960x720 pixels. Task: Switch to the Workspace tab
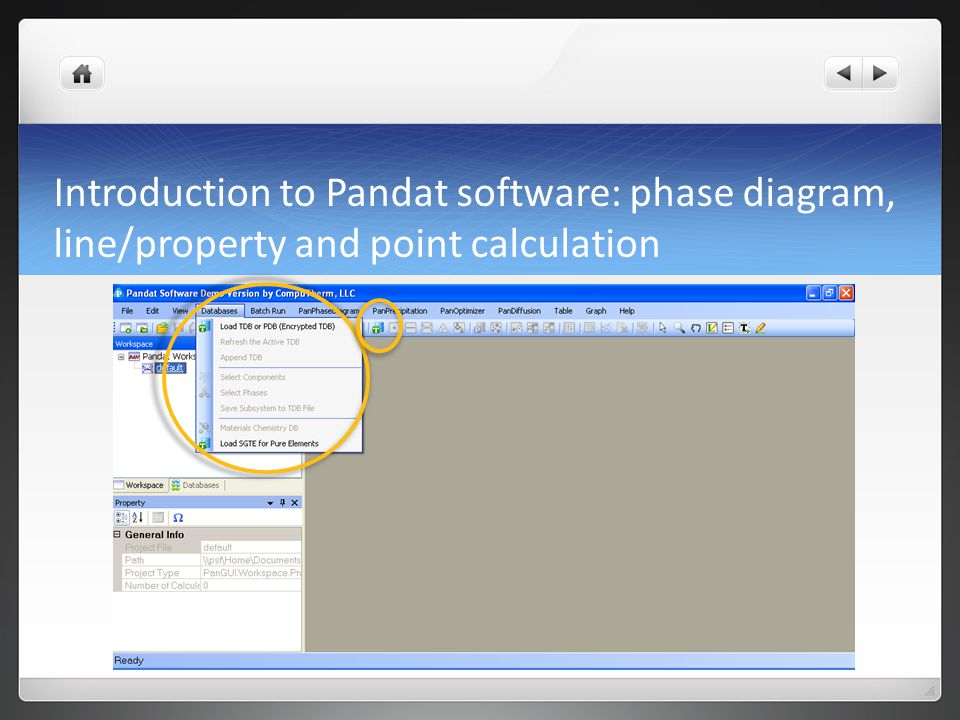pyautogui.click(x=140, y=485)
